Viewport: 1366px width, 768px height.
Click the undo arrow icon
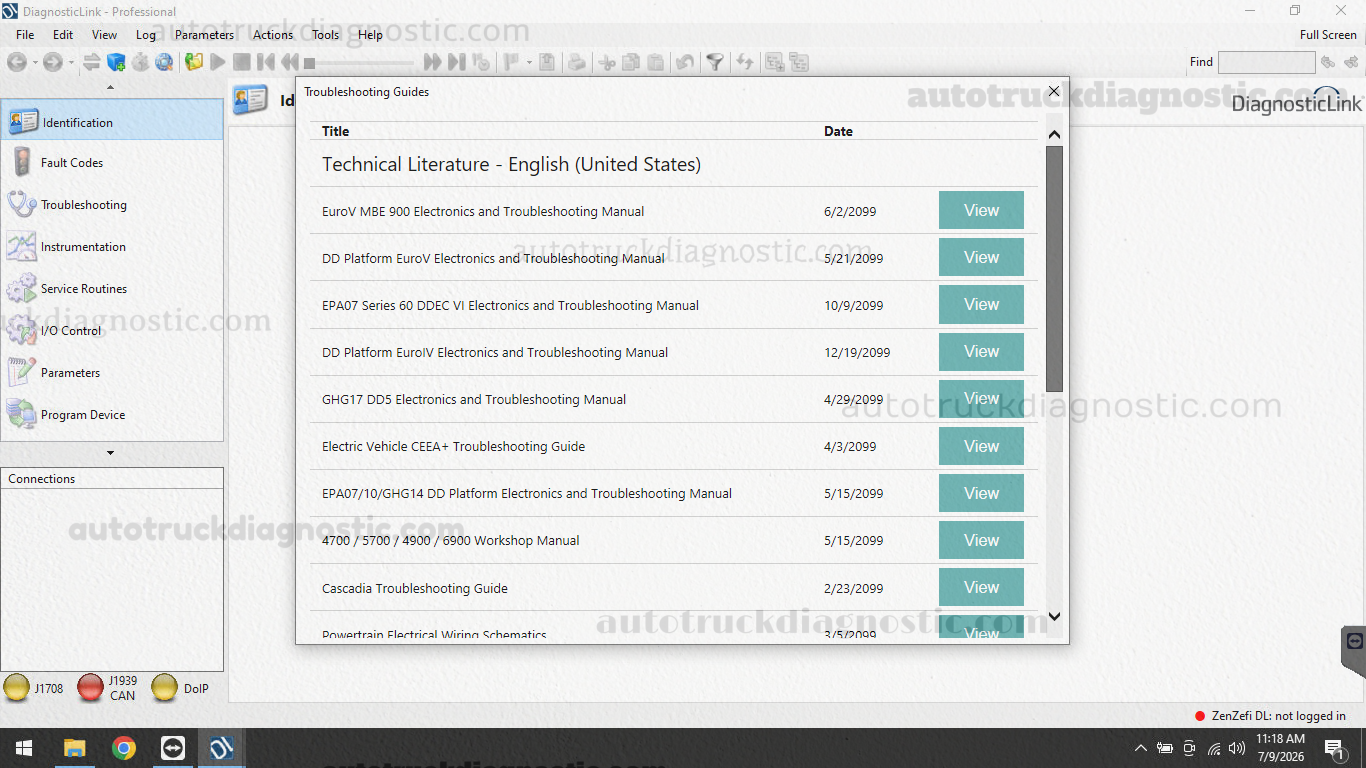pos(685,62)
